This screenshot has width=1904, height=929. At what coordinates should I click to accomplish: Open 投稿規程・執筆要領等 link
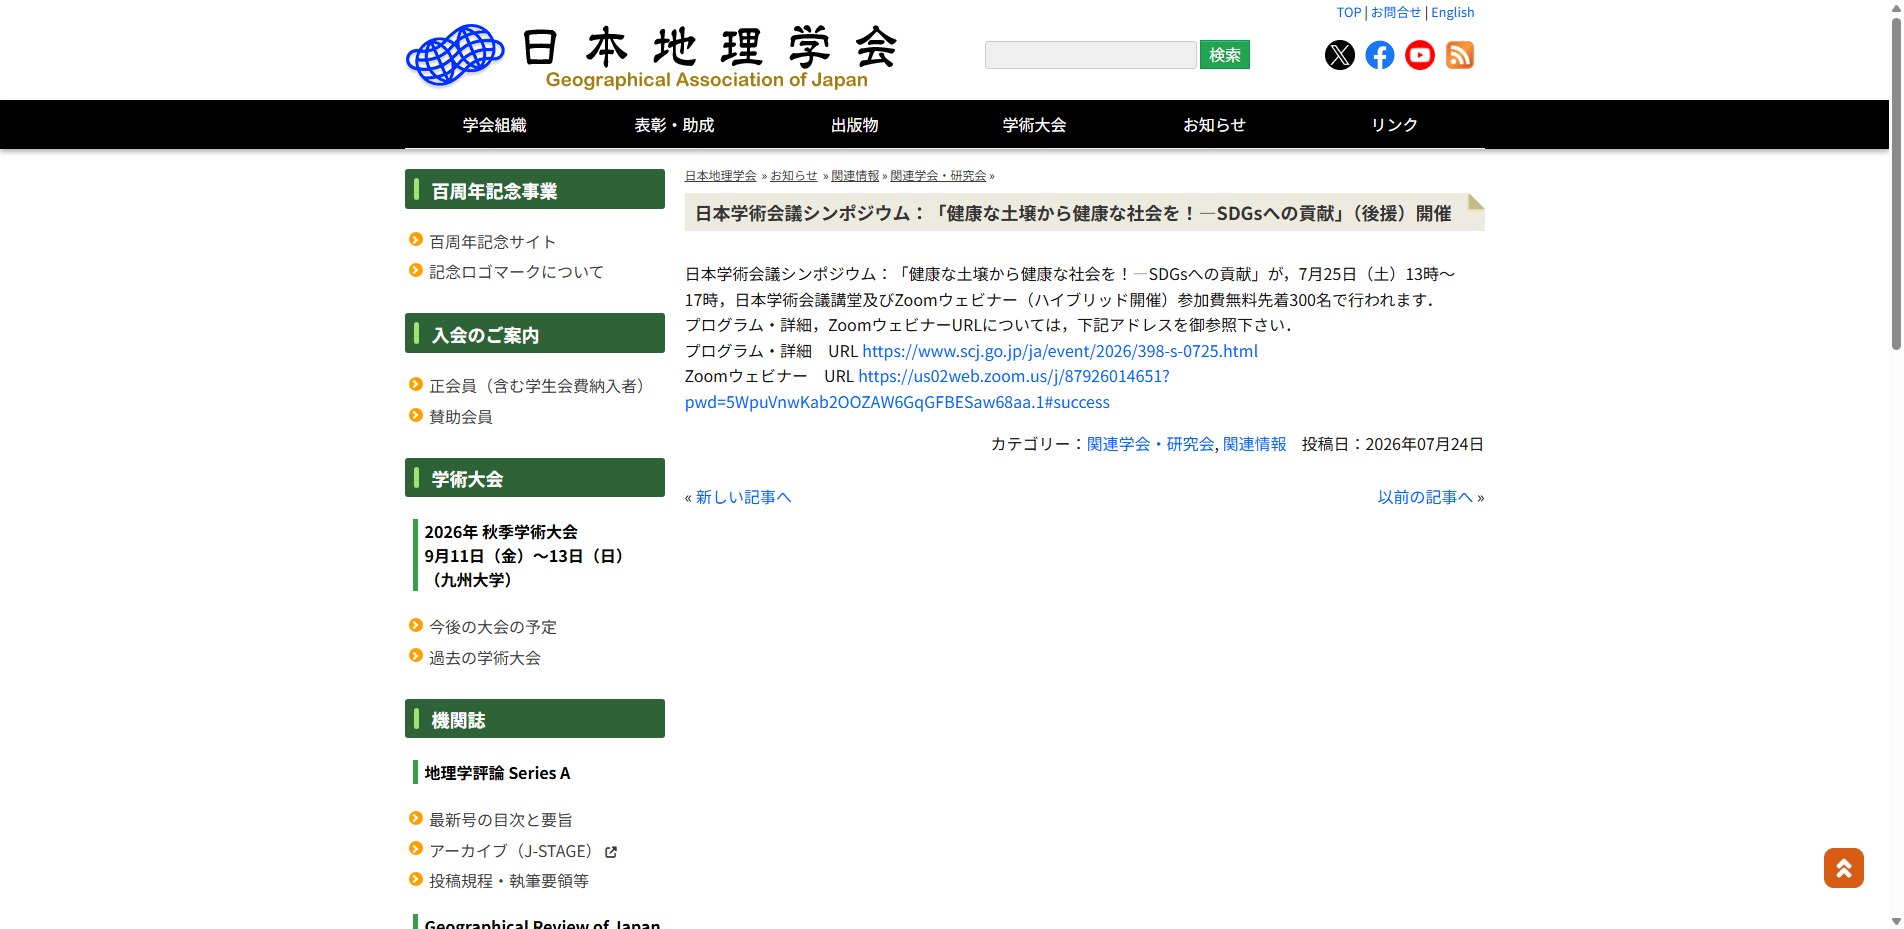pyautogui.click(x=508, y=881)
